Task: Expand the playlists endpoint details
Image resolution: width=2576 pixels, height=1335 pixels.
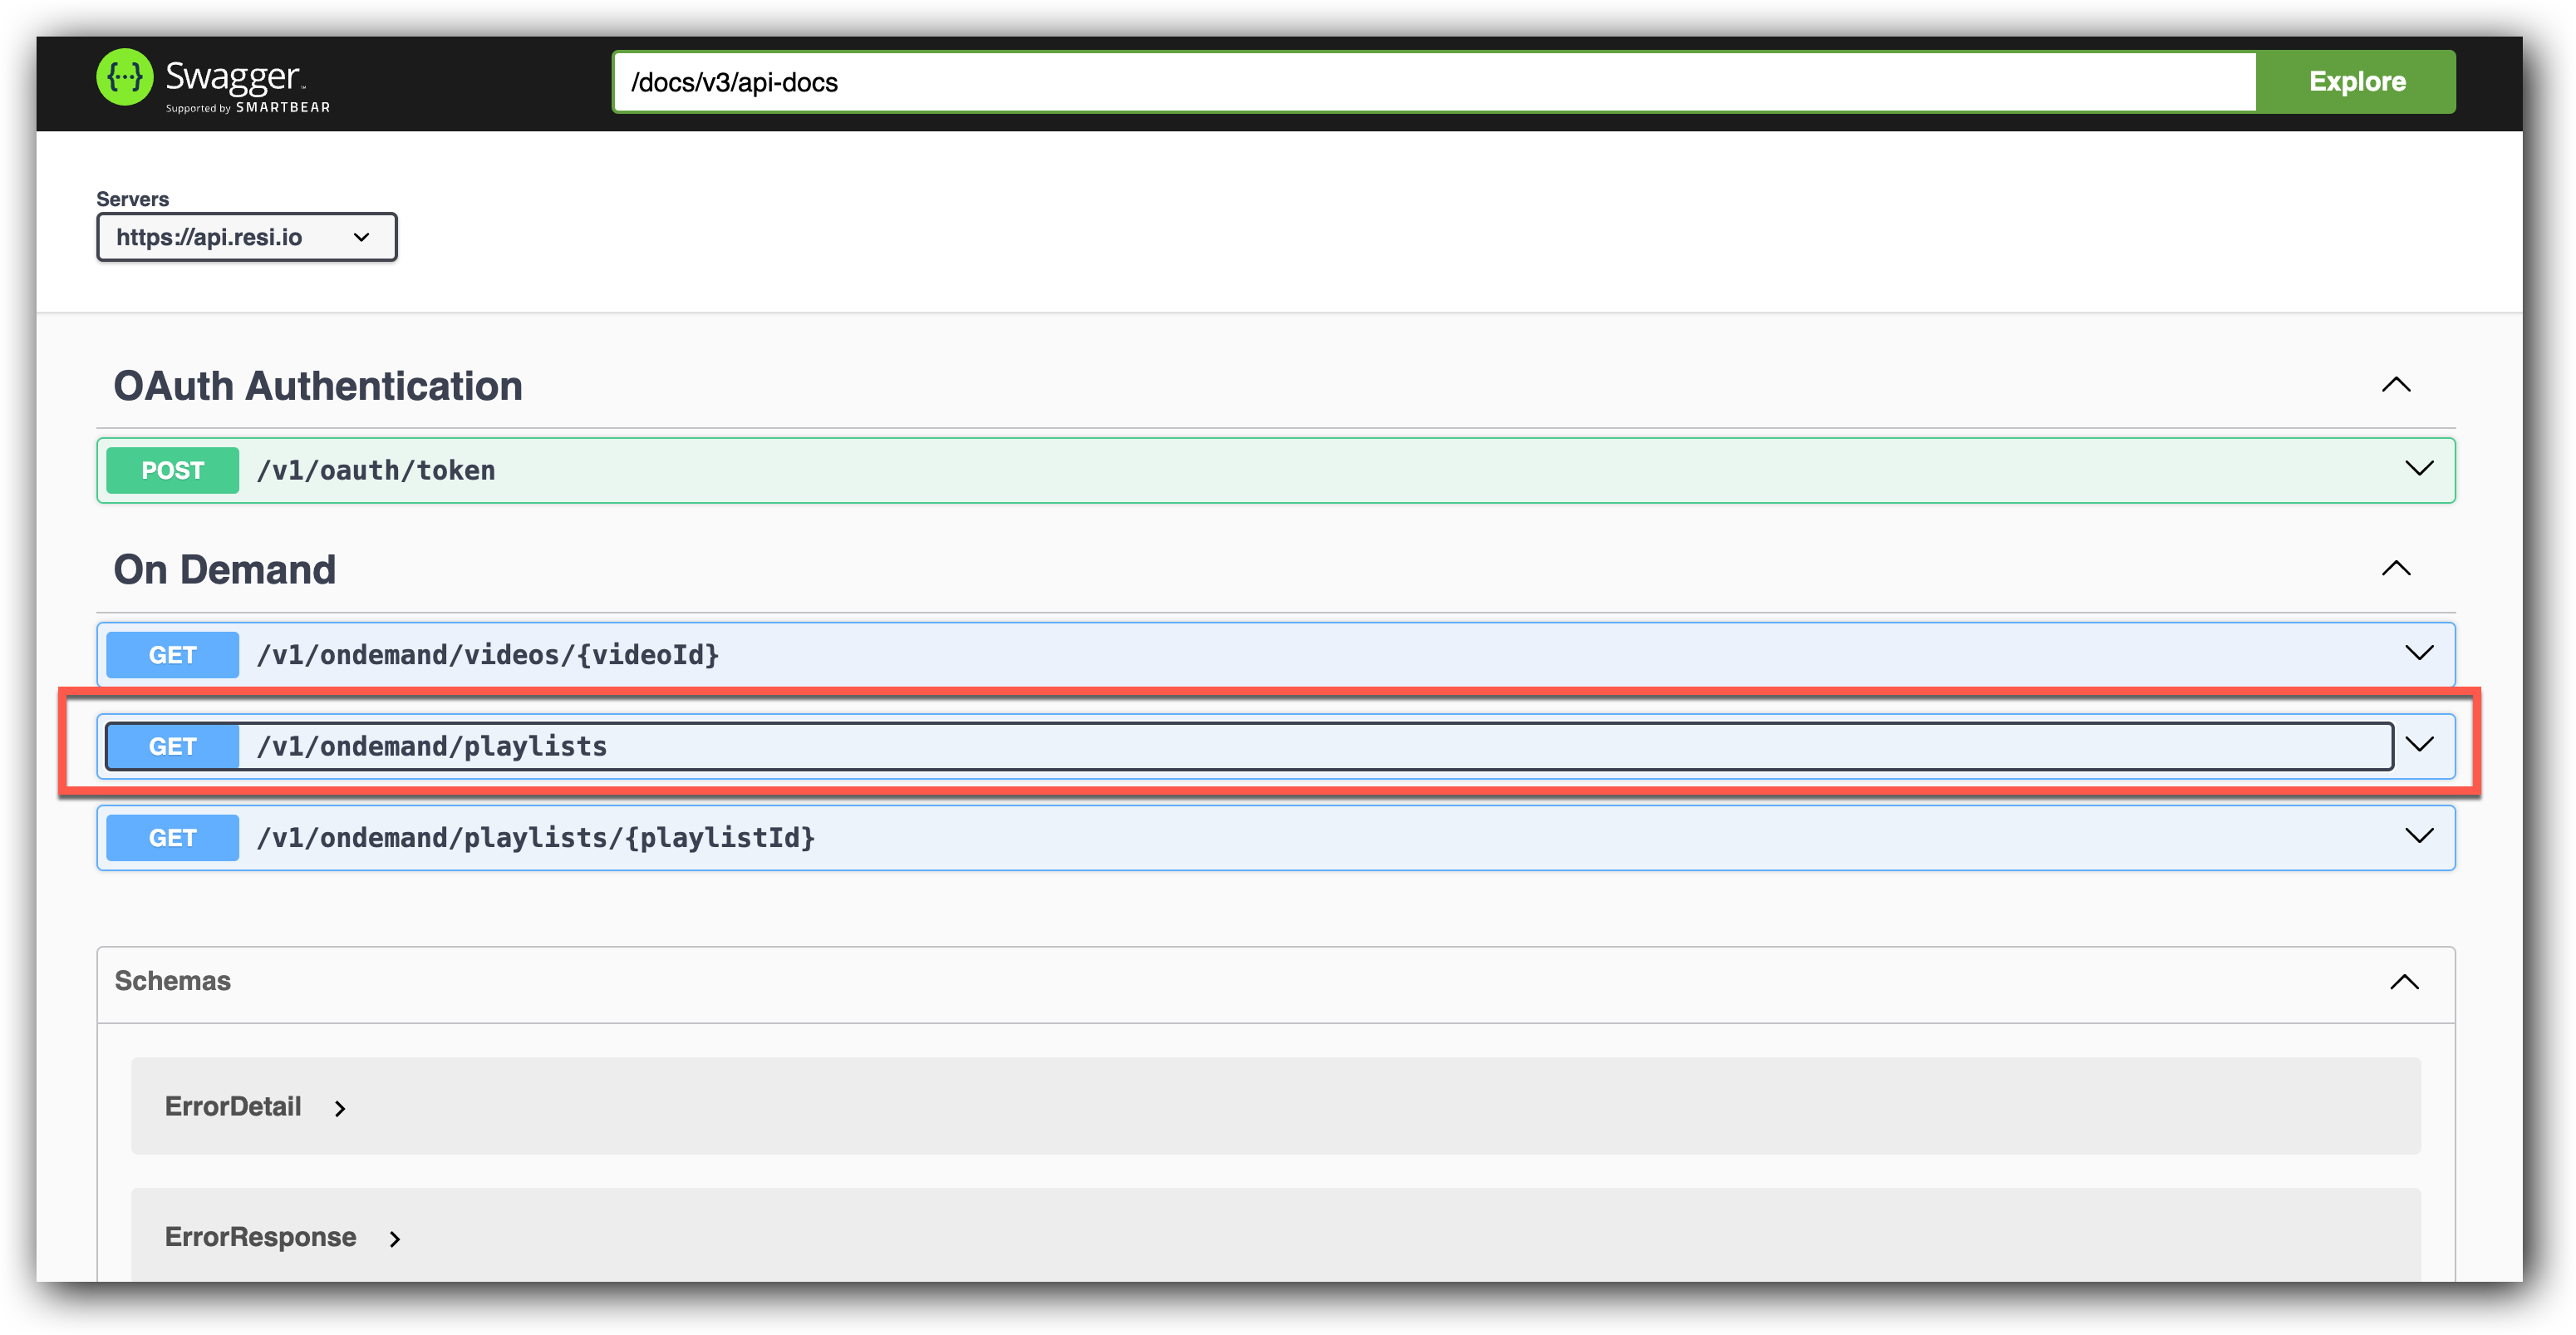Action: pyautogui.click(x=2420, y=744)
